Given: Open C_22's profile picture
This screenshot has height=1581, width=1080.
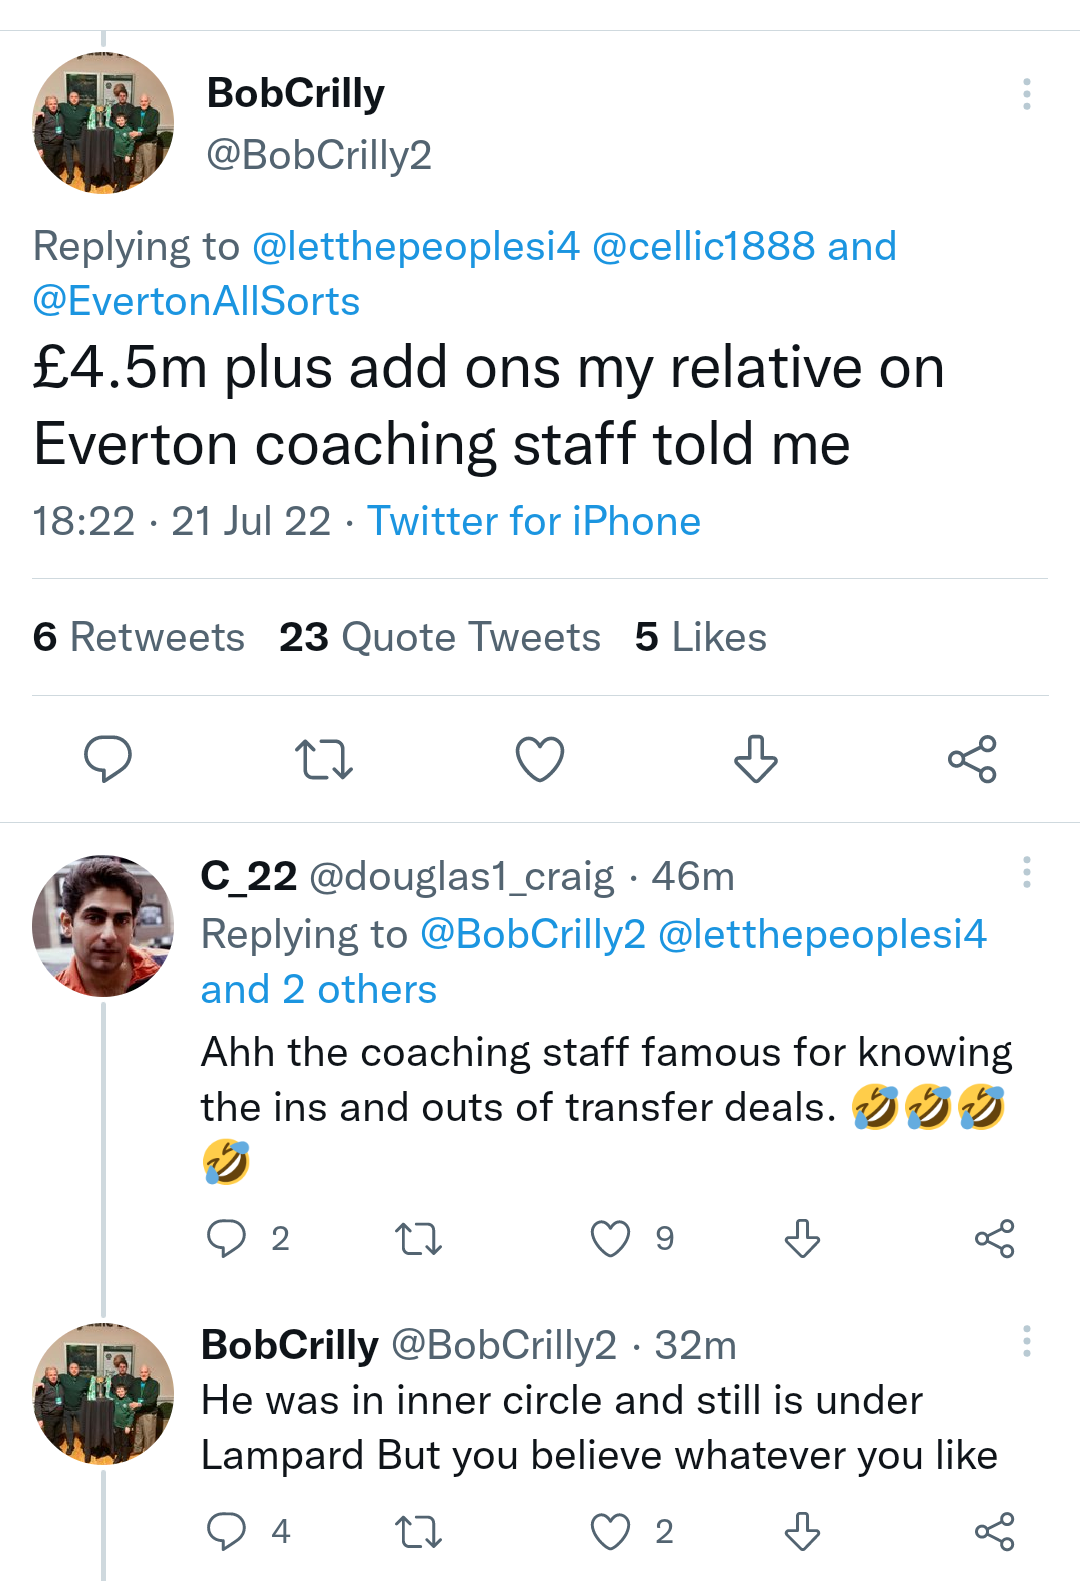Looking at the screenshot, I should click(103, 926).
